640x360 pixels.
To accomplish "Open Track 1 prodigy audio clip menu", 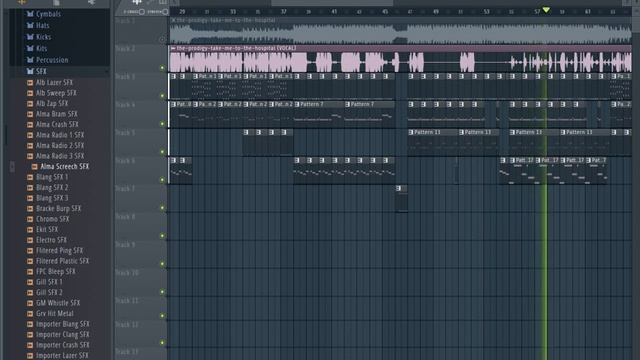I will (x=173, y=20).
